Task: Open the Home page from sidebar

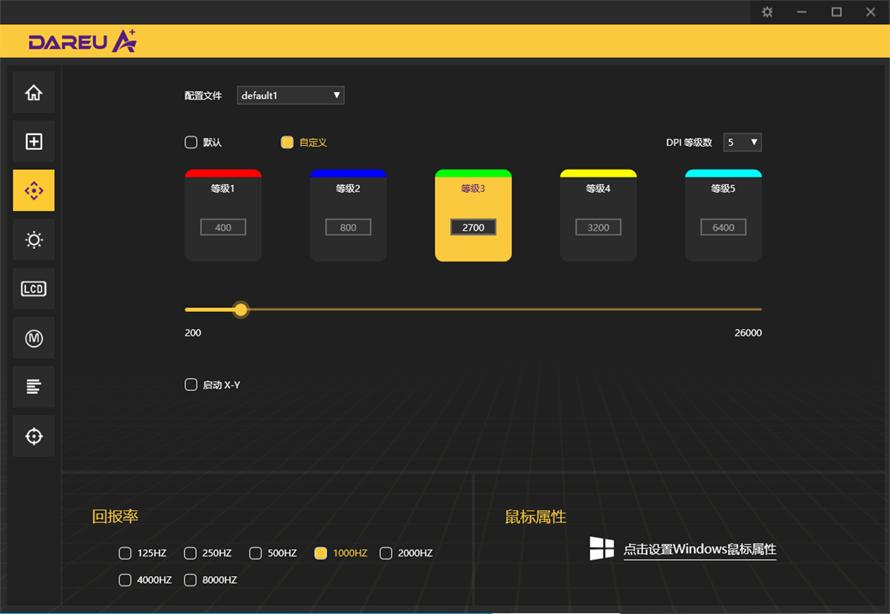Action: coord(34,93)
